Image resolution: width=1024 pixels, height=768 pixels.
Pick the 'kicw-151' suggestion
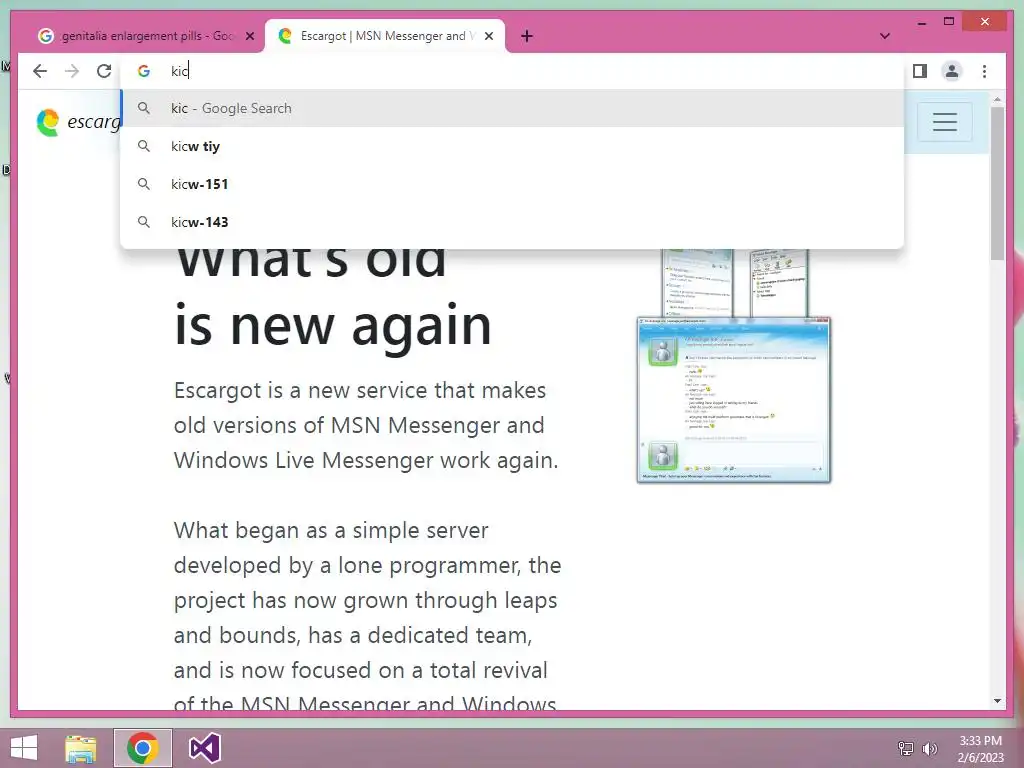coord(512,184)
